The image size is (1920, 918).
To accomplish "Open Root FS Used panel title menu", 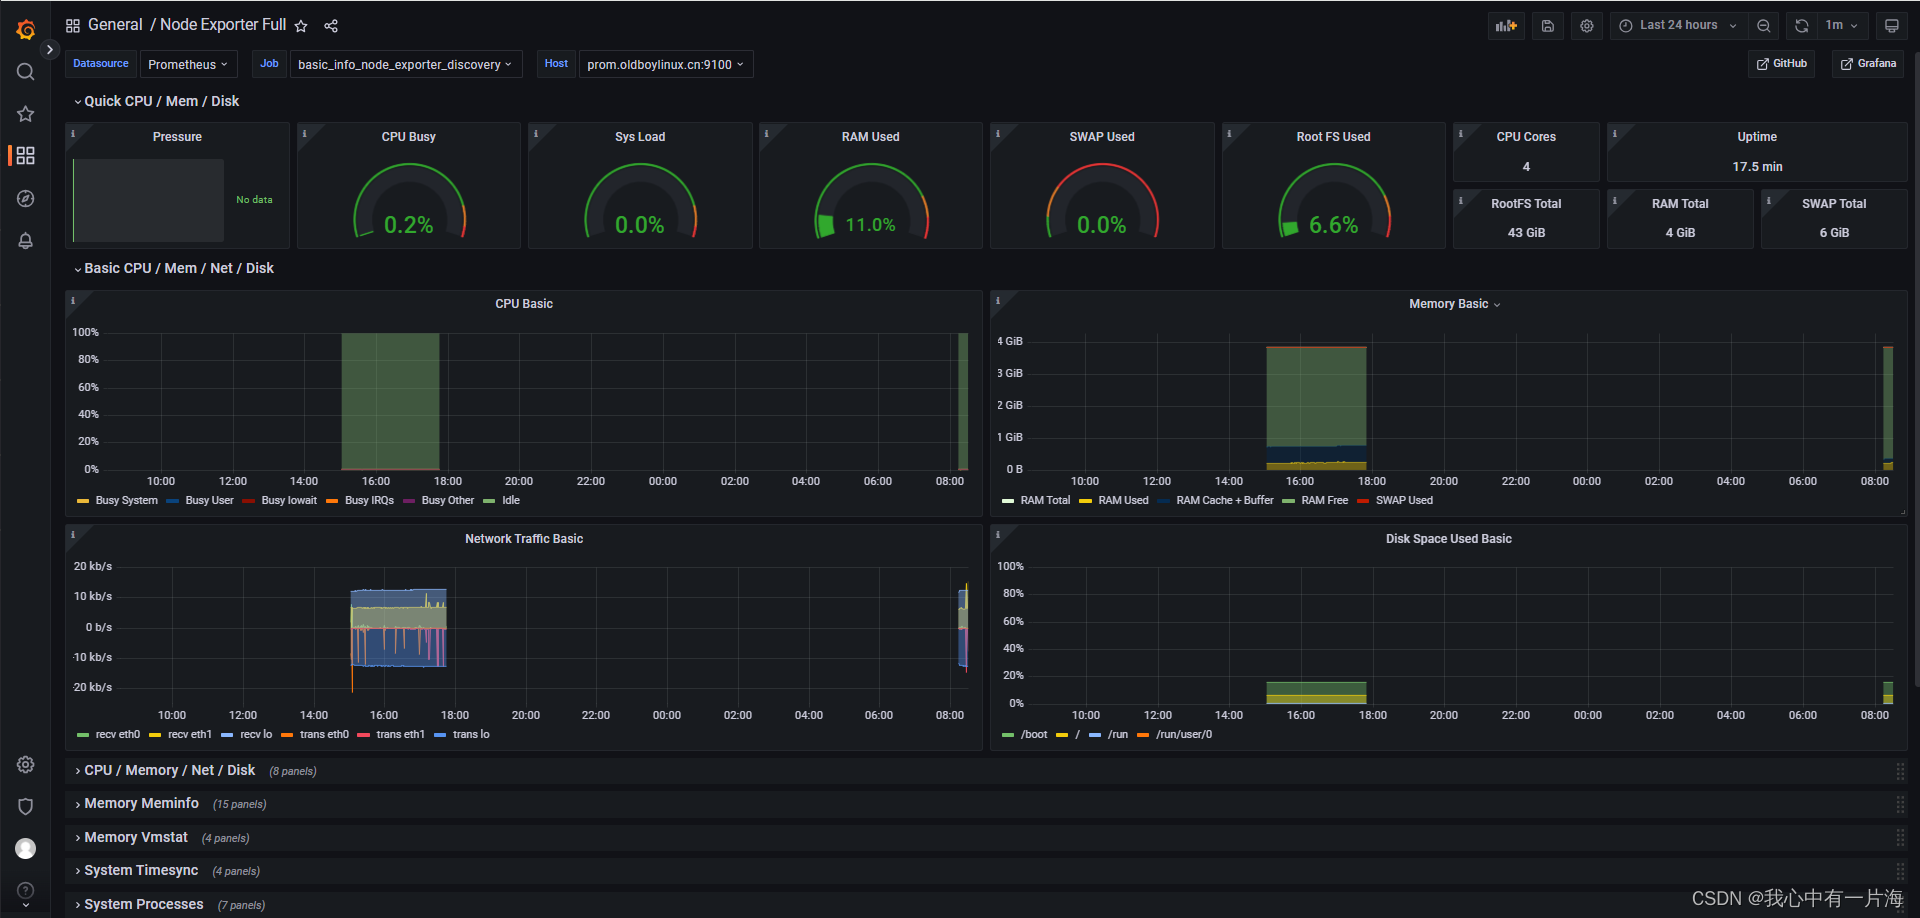I will click(x=1333, y=137).
